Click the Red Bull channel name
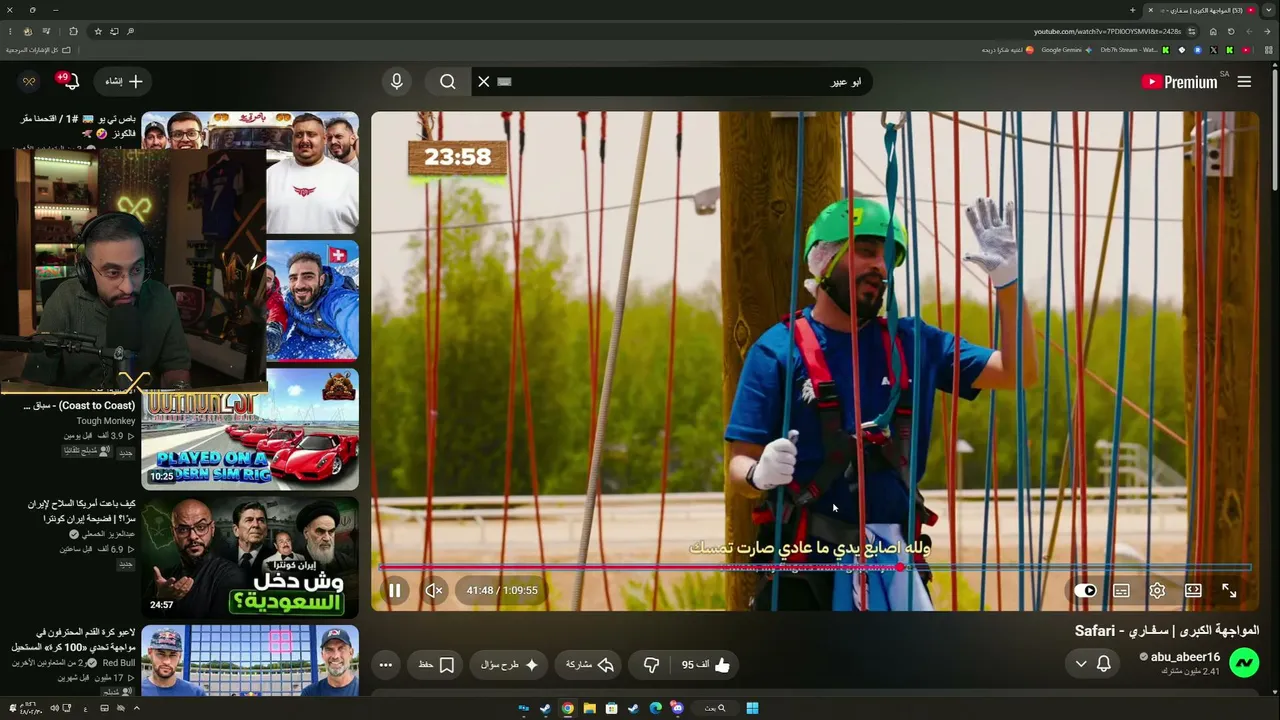Image resolution: width=1280 pixels, height=720 pixels. click(119, 663)
